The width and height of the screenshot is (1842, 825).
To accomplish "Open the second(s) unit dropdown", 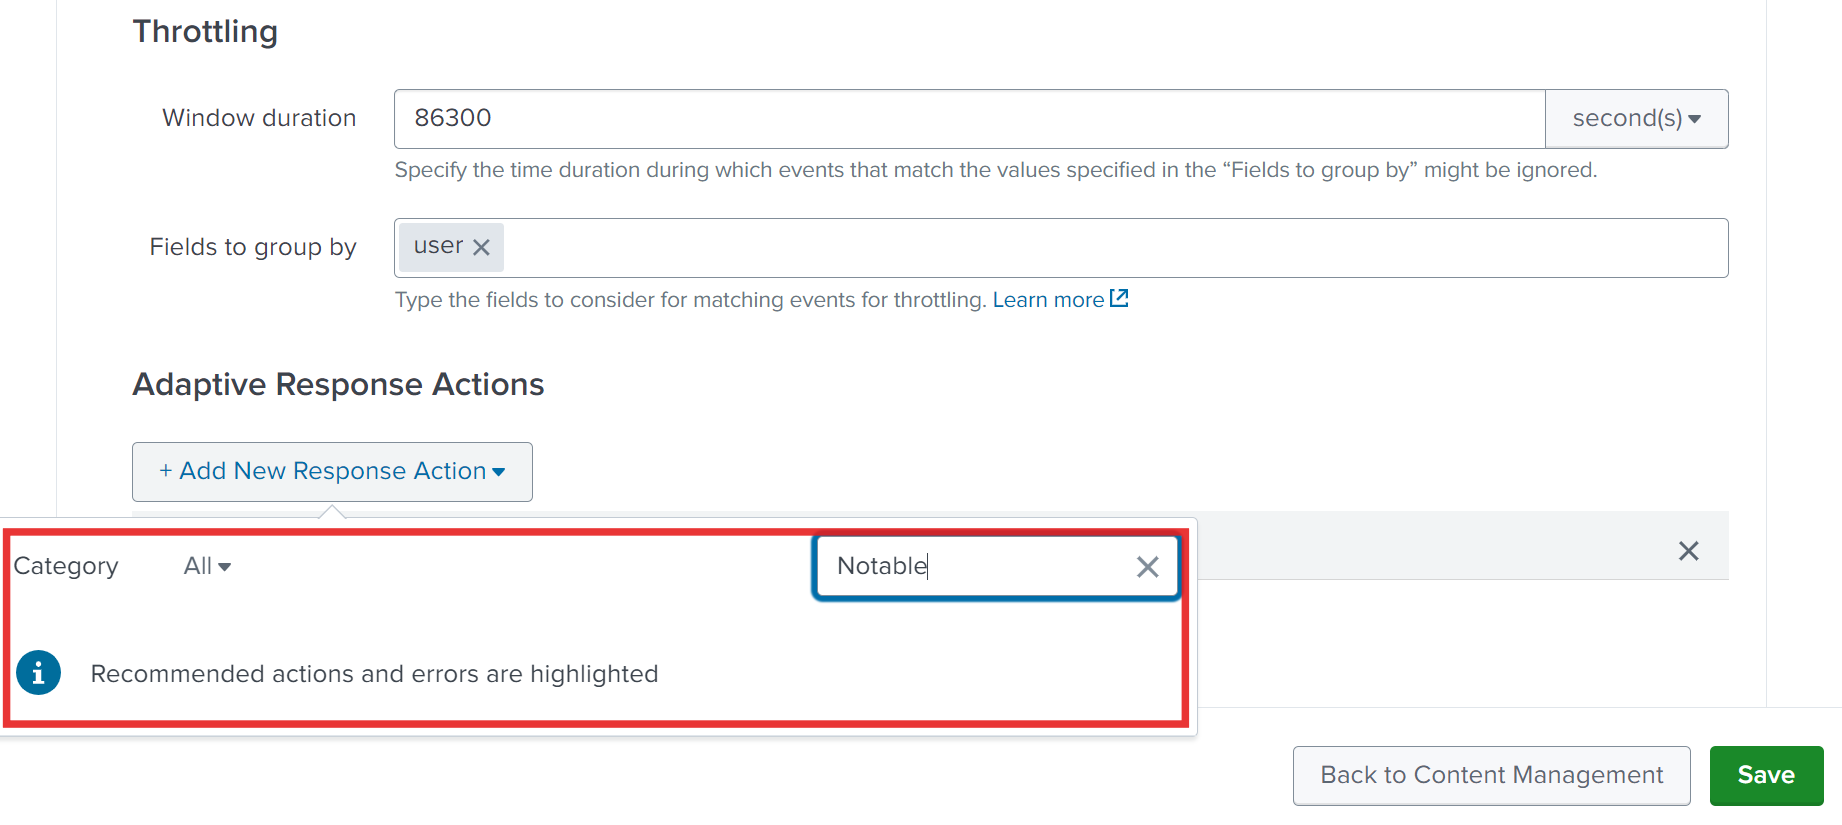I will pos(1636,119).
